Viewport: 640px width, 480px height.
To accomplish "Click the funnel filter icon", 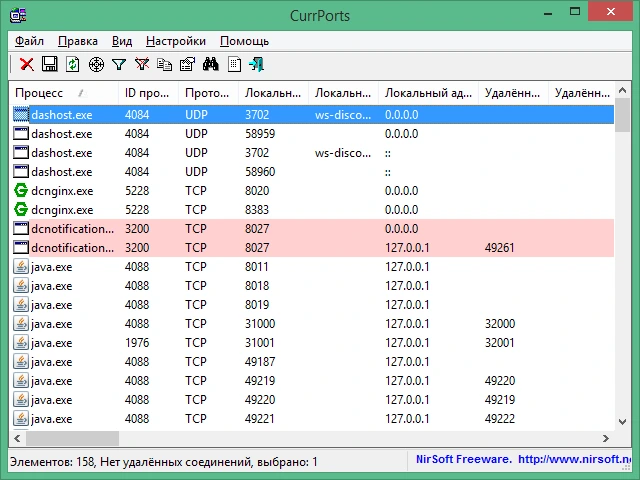I will (119, 64).
